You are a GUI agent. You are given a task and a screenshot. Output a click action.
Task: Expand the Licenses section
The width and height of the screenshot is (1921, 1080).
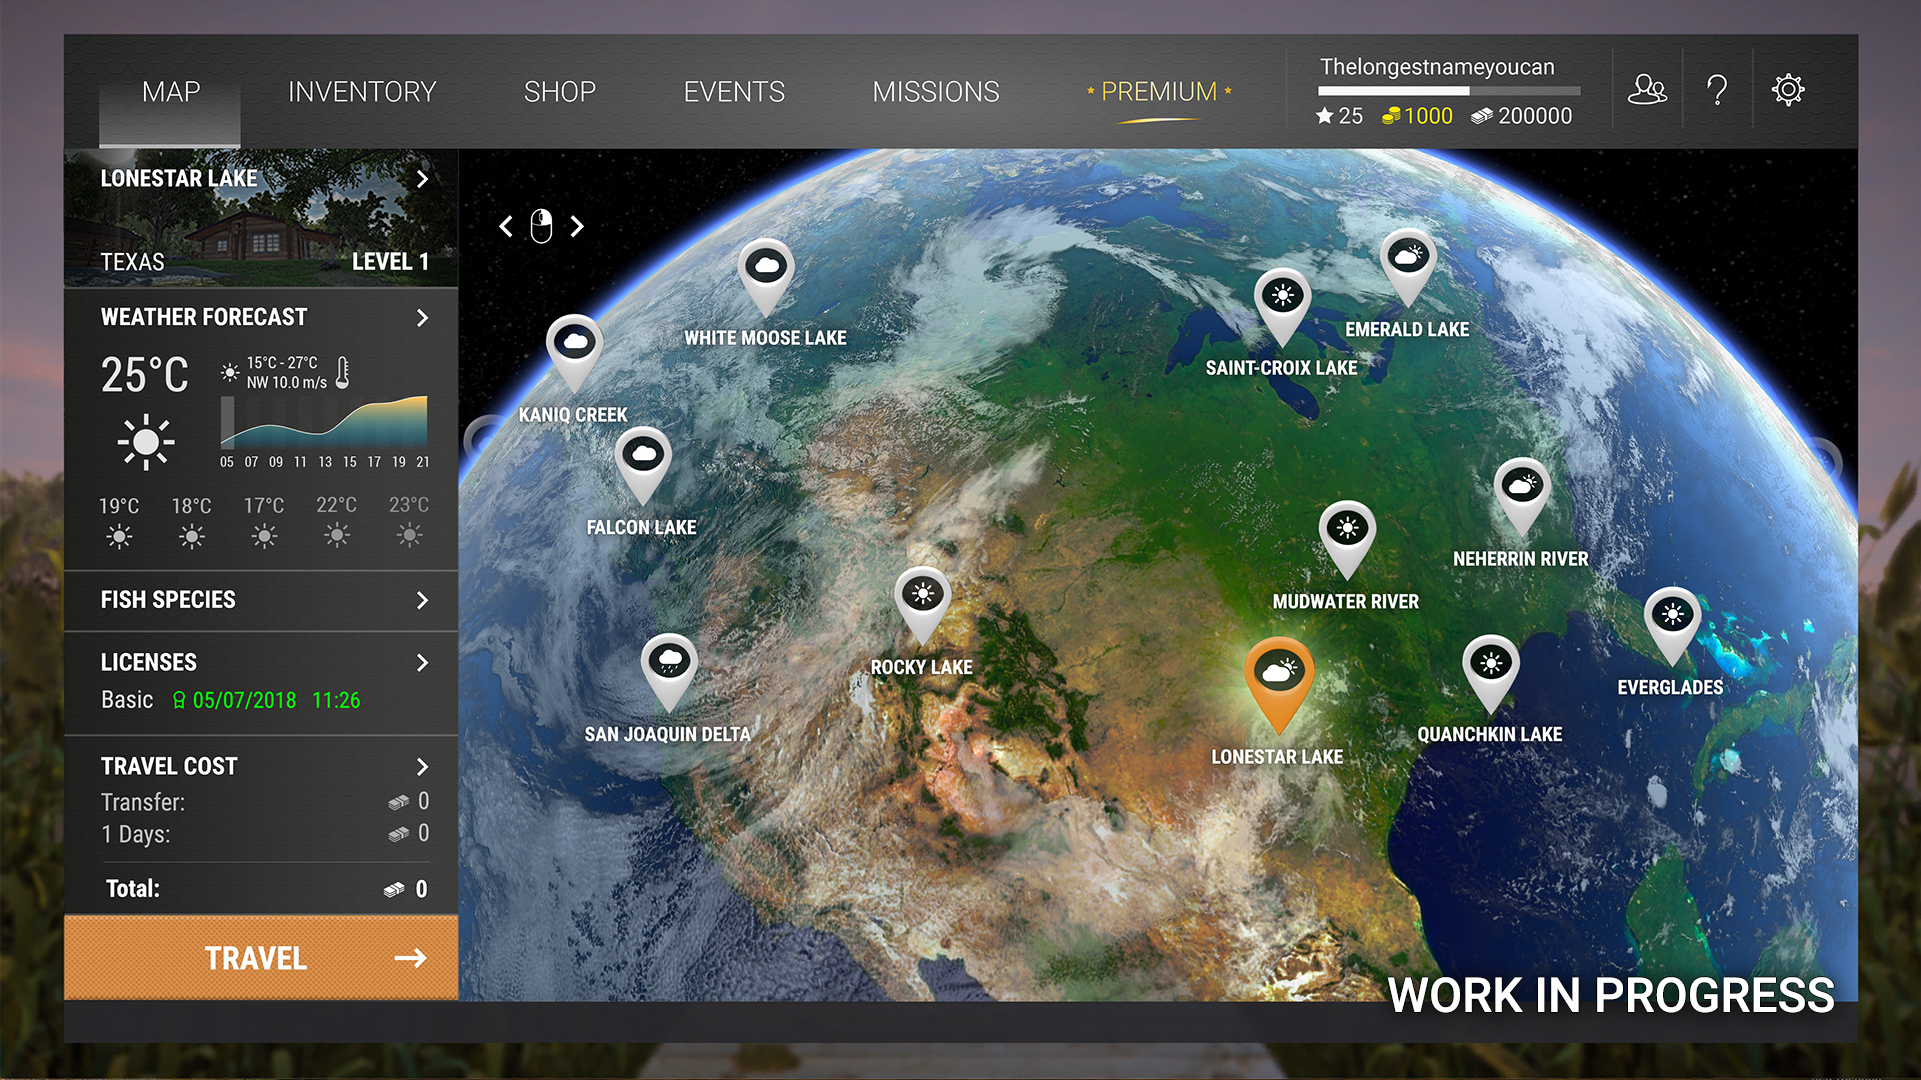tap(422, 663)
